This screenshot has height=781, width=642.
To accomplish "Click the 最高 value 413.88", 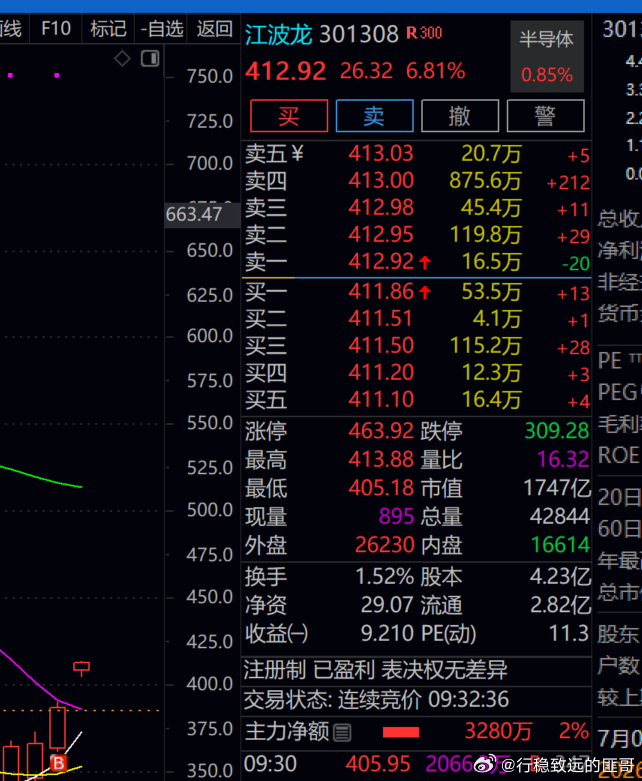I will (381, 459).
